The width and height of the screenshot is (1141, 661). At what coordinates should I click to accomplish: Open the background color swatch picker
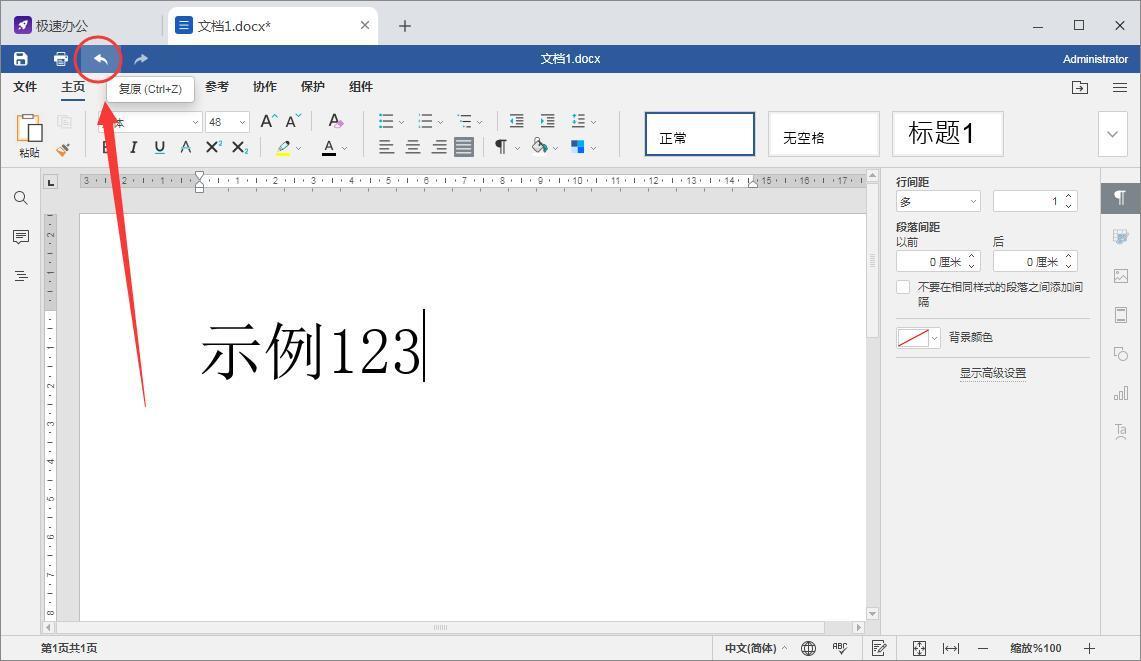click(919, 338)
